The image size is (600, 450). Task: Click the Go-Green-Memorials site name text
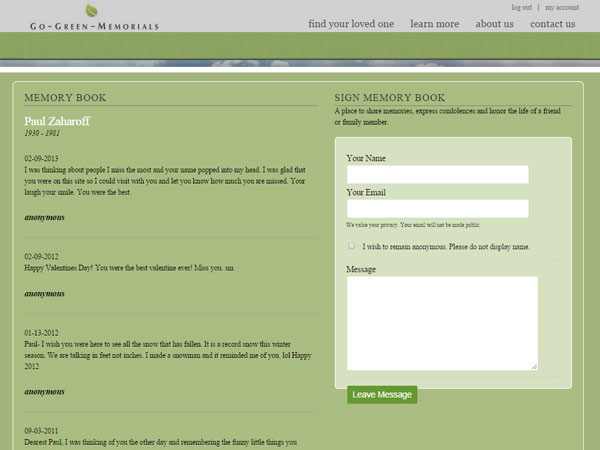pyautogui.click(x=93, y=25)
